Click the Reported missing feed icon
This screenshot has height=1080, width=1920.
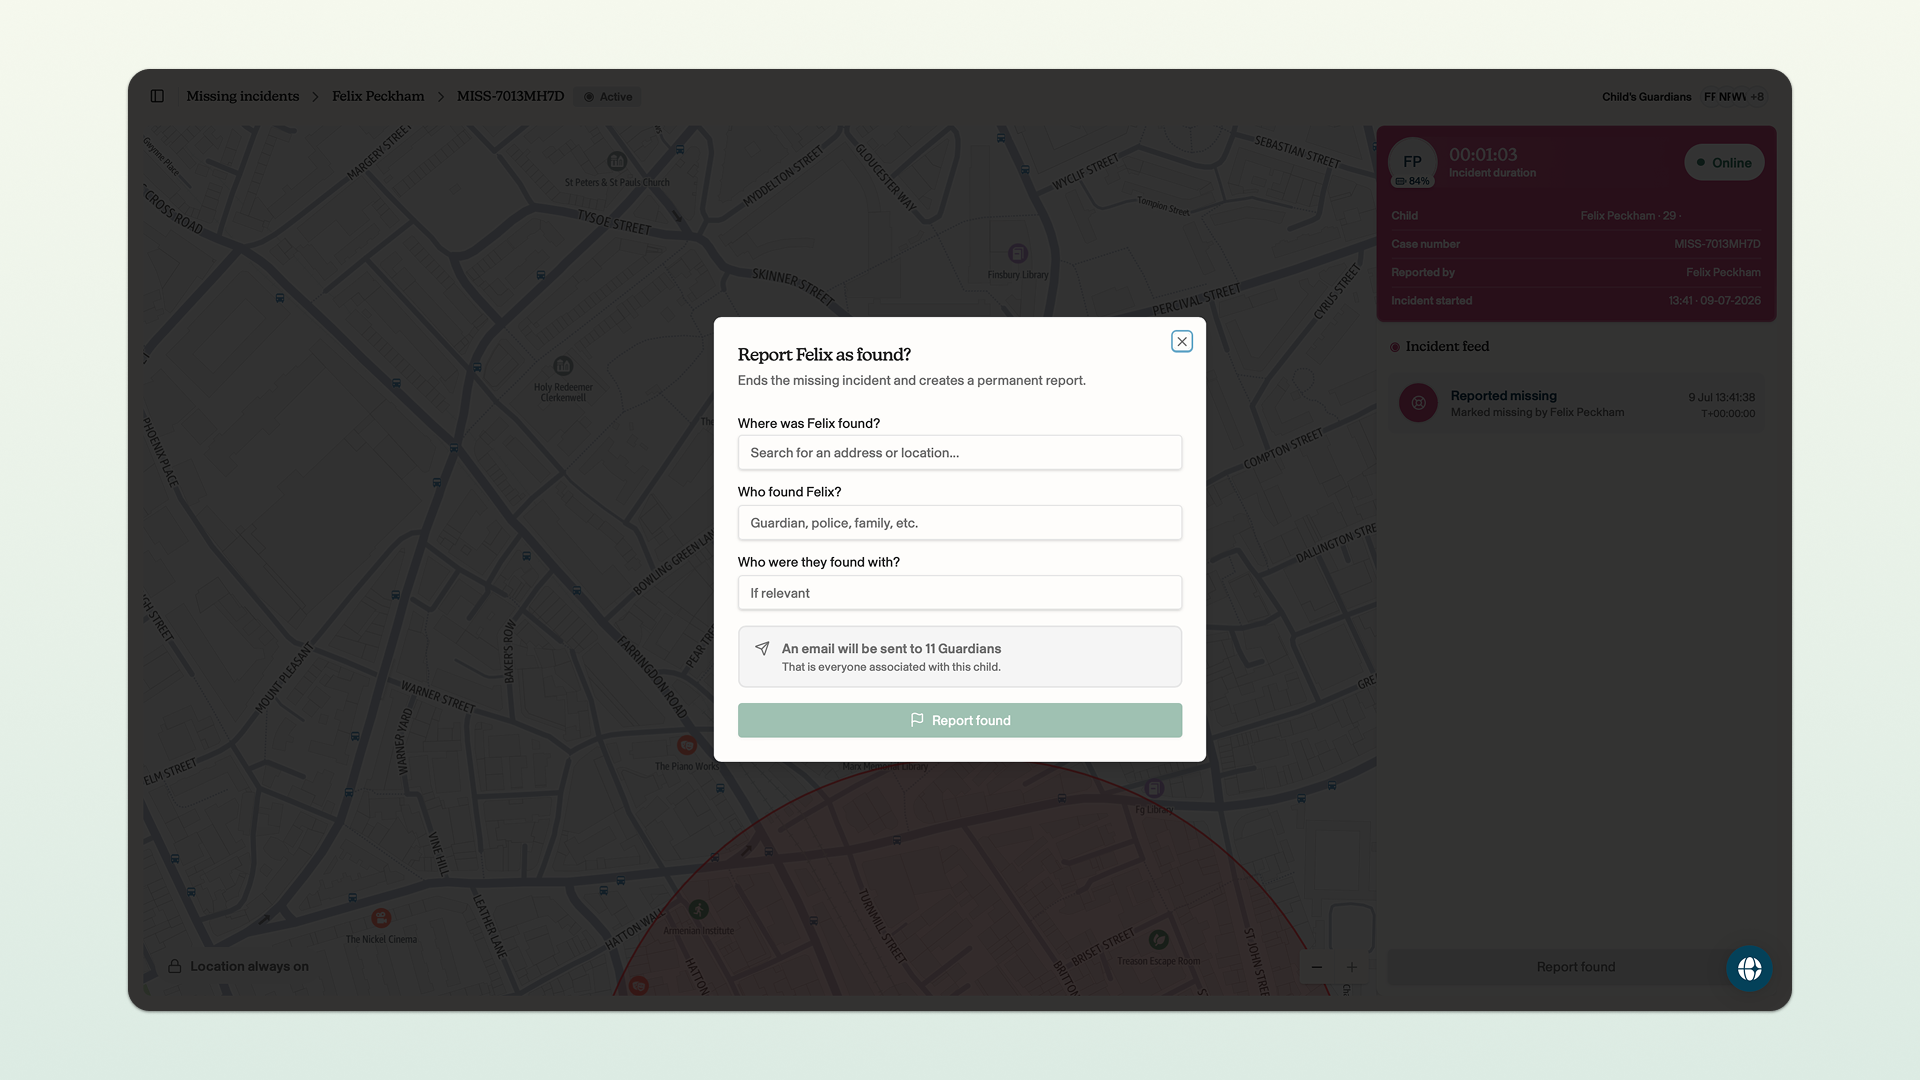coord(1418,403)
